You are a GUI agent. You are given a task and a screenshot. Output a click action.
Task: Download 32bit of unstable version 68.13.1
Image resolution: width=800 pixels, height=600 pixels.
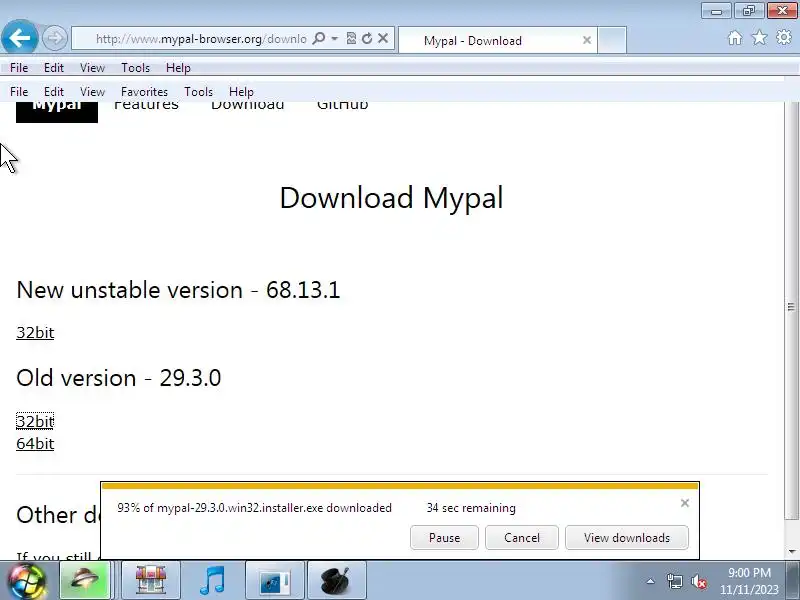click(x=35, y=333)
